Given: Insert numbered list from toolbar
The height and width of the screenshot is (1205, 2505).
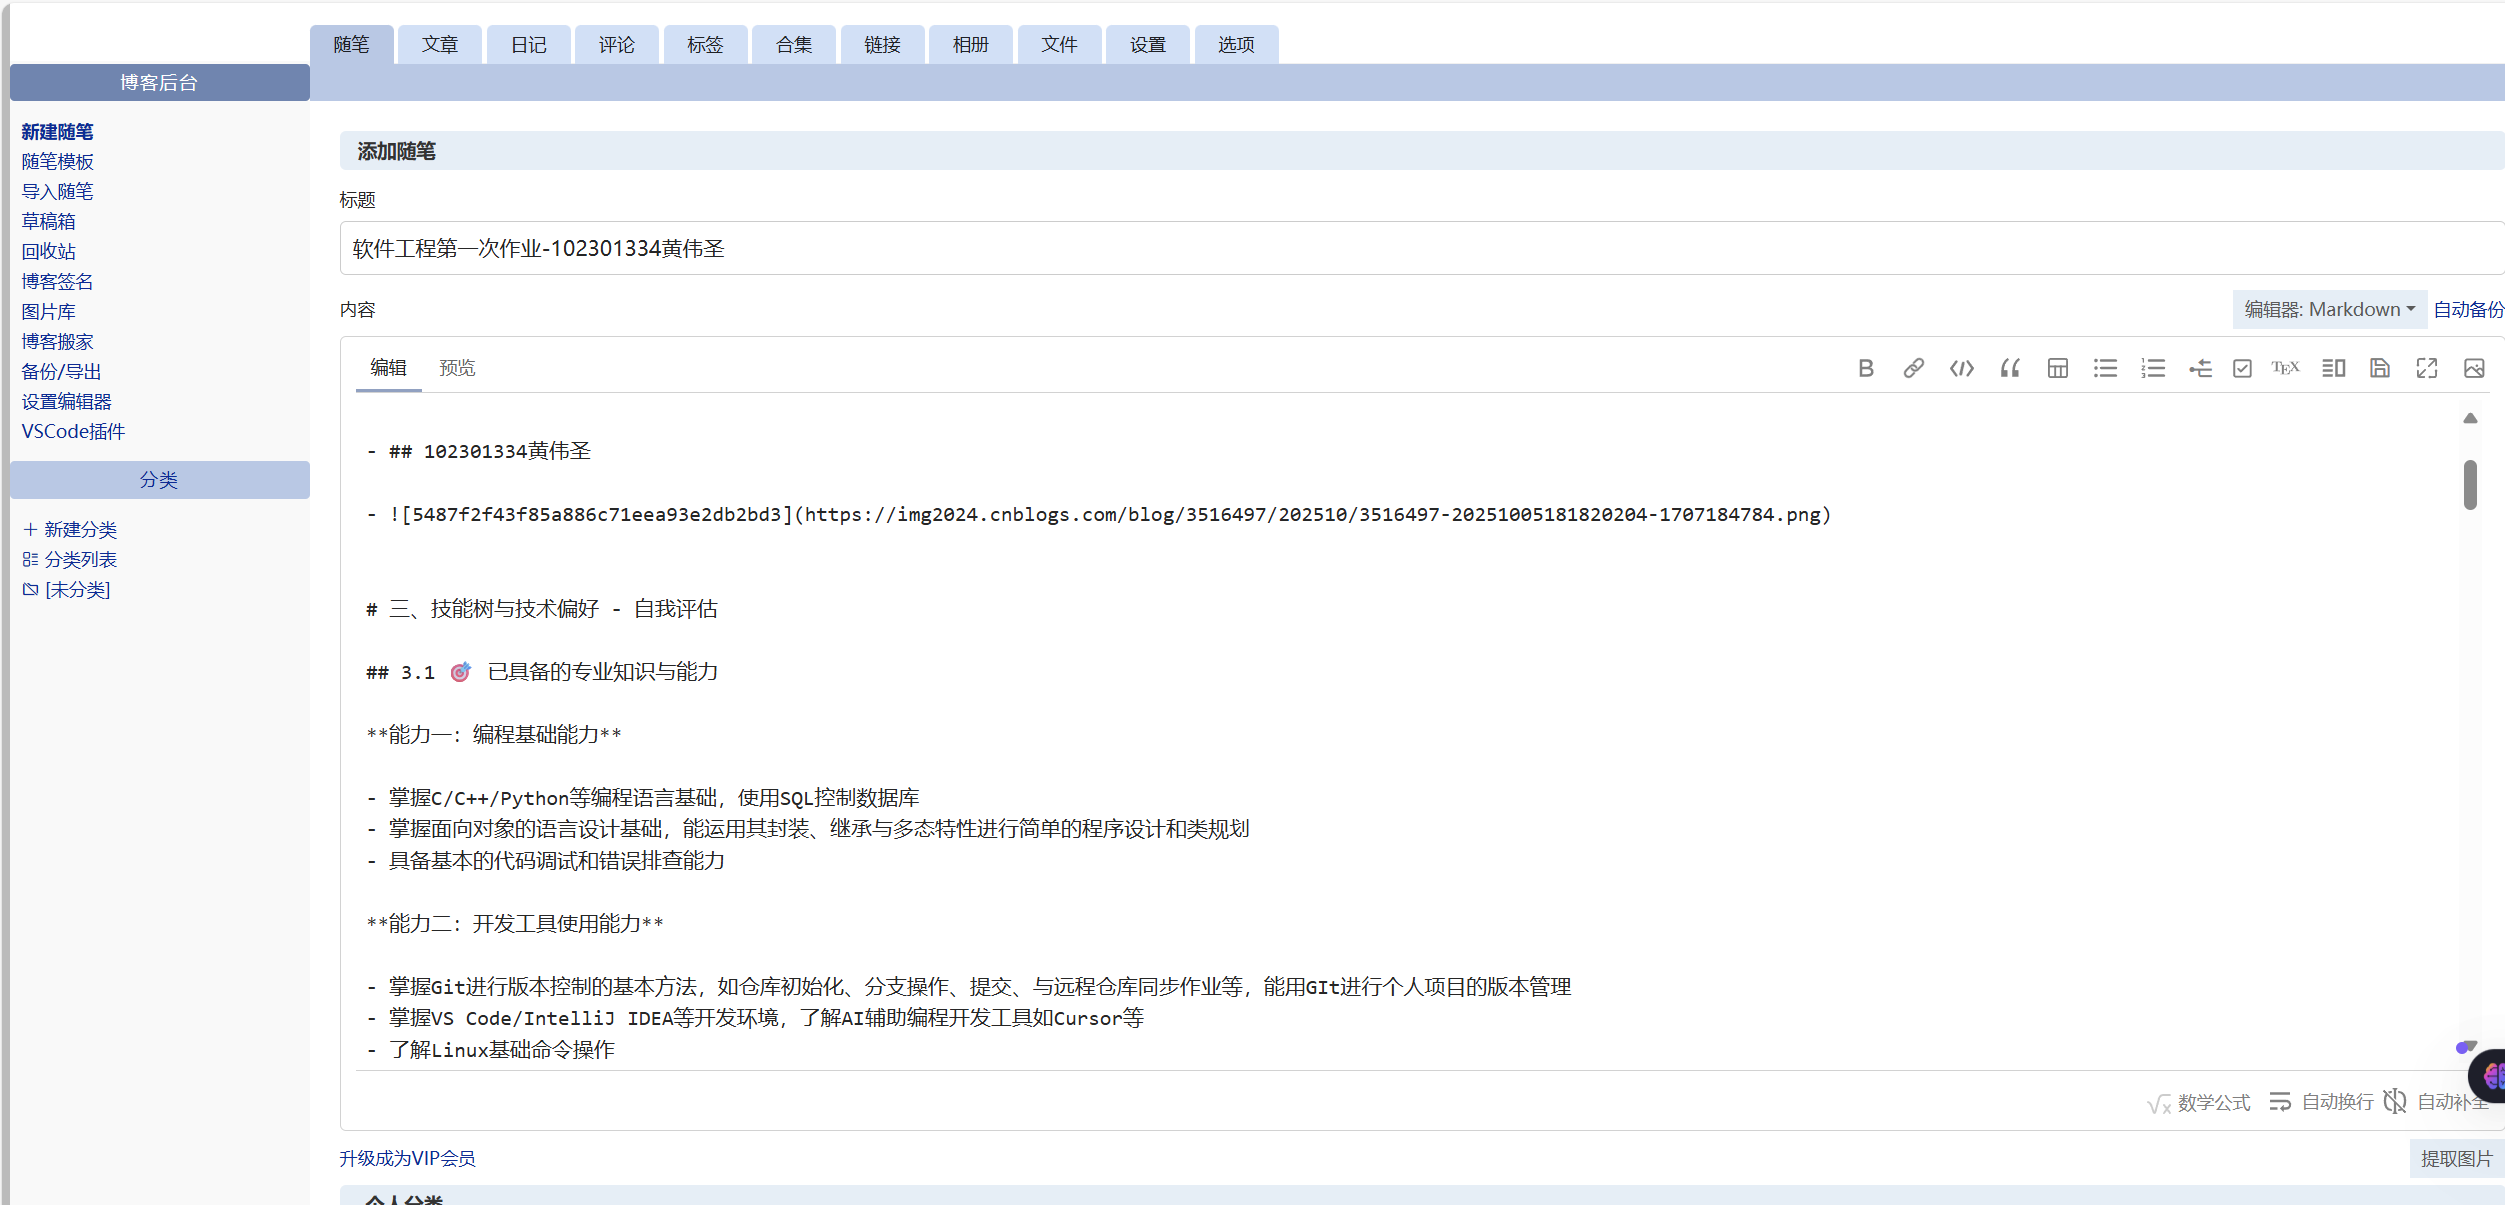Looking at the screenshot, I should coord(2153,368).
